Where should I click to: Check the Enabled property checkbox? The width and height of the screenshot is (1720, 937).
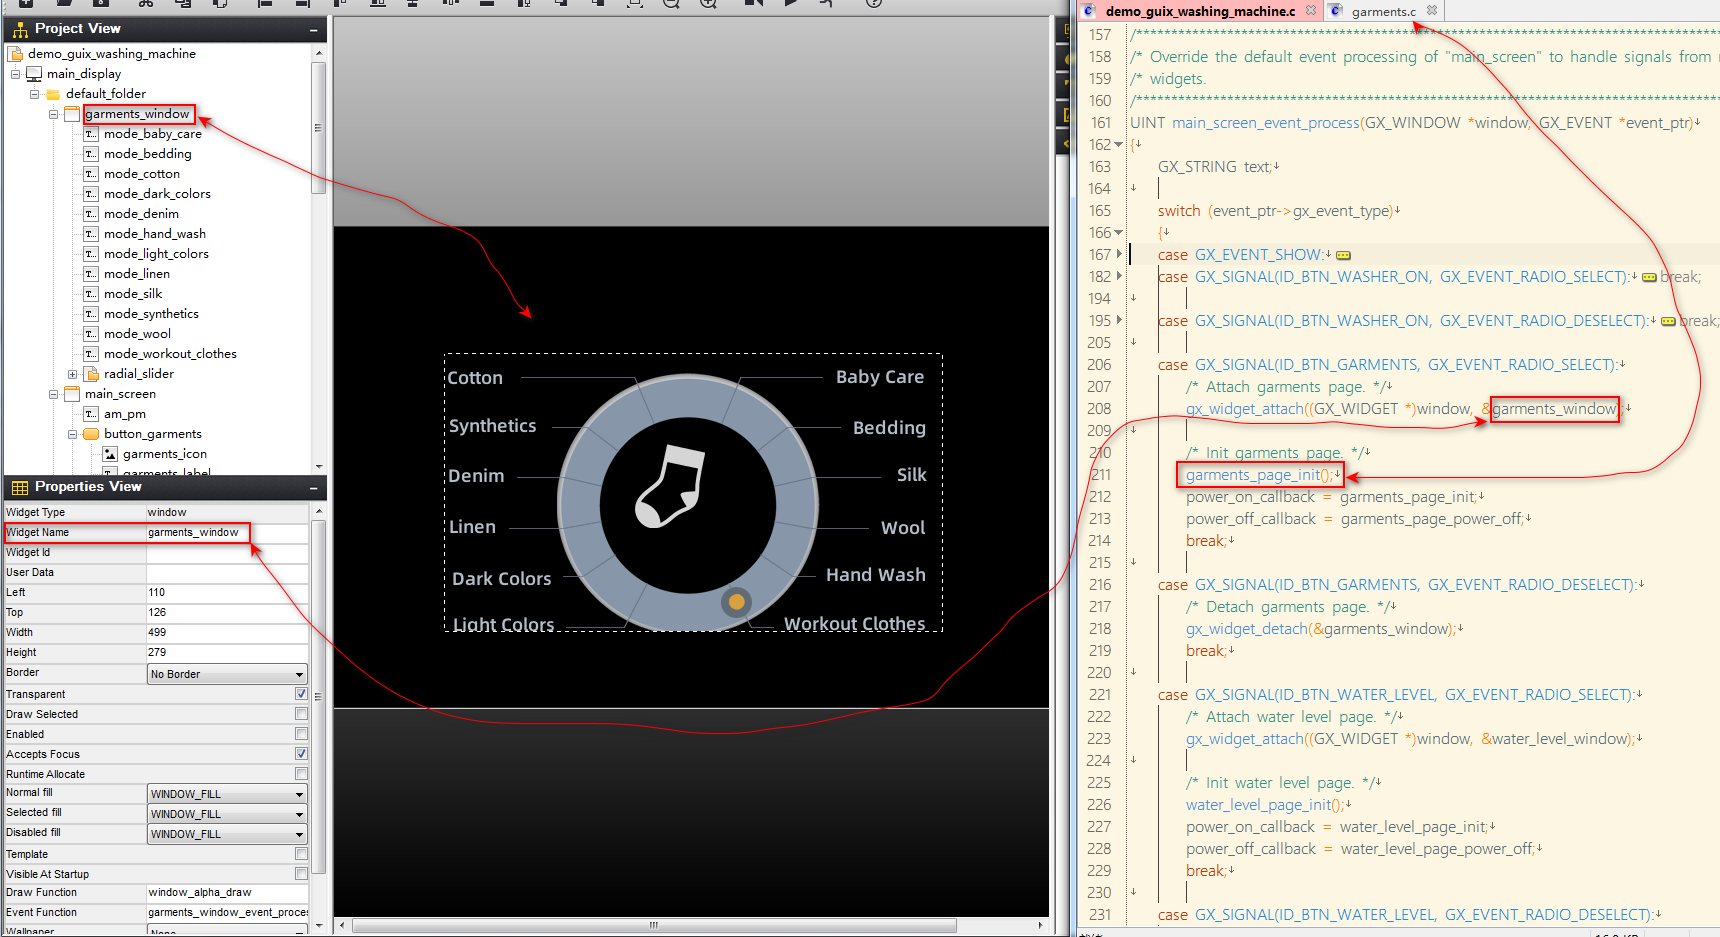click(301, 734)
